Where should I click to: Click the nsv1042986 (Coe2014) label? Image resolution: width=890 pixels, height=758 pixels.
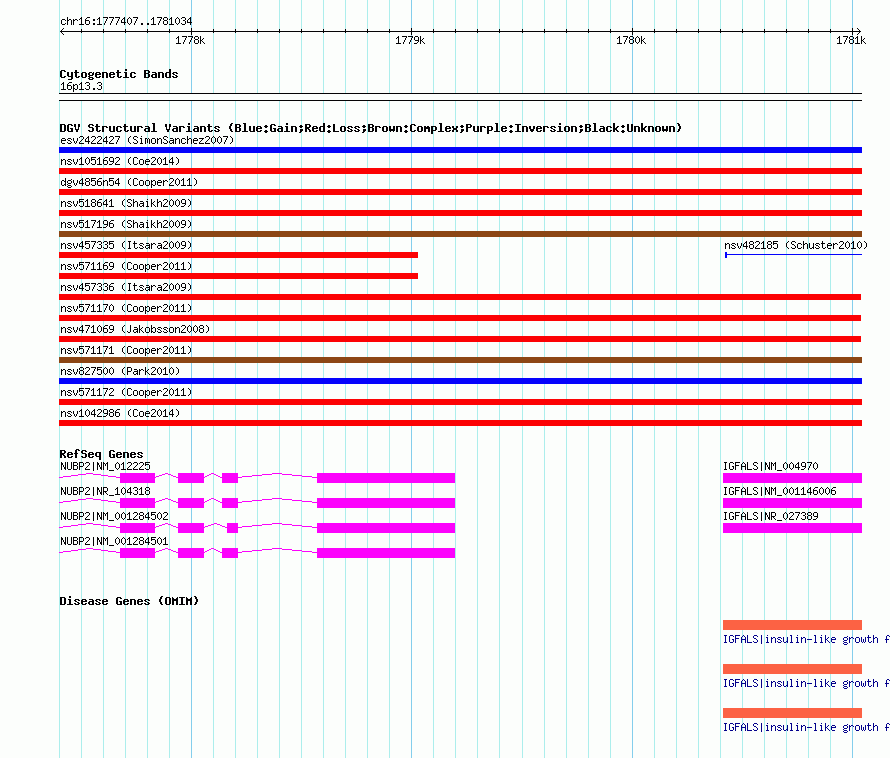(120, 413)
